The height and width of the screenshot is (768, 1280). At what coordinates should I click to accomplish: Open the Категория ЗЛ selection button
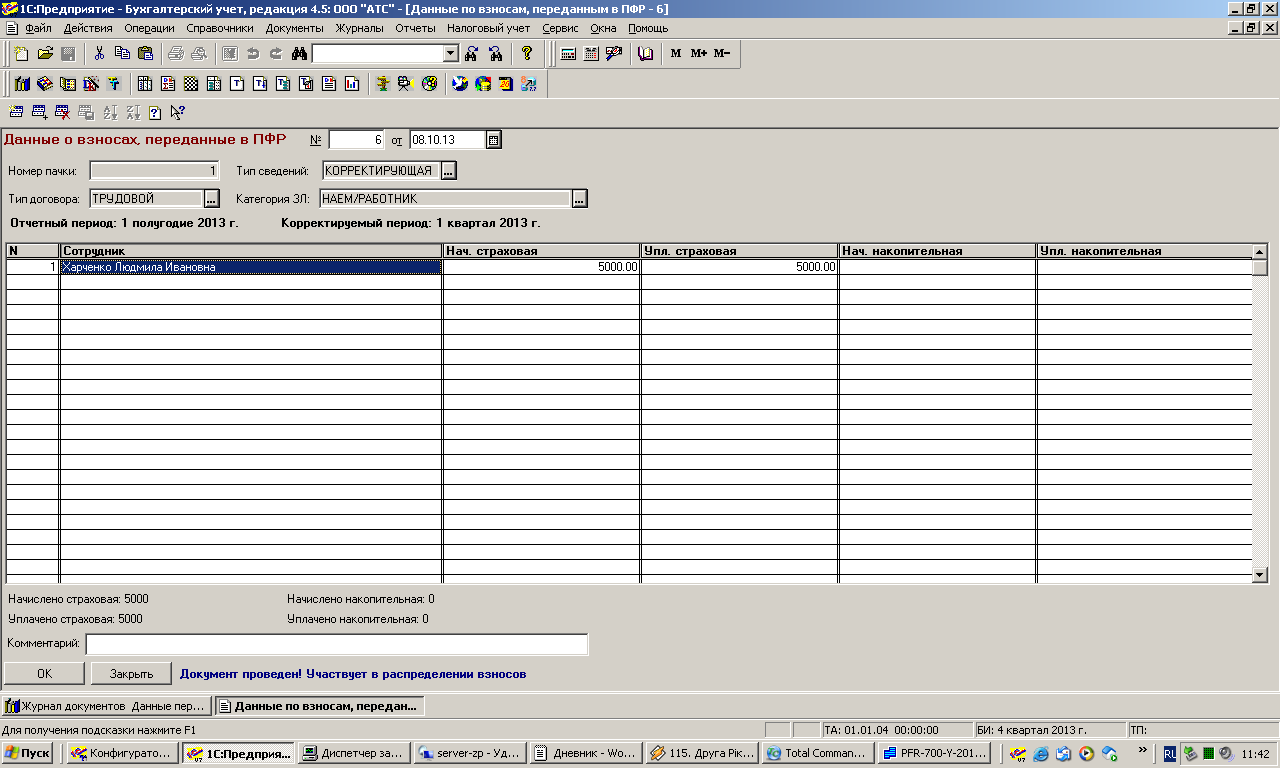pos(579,199)
